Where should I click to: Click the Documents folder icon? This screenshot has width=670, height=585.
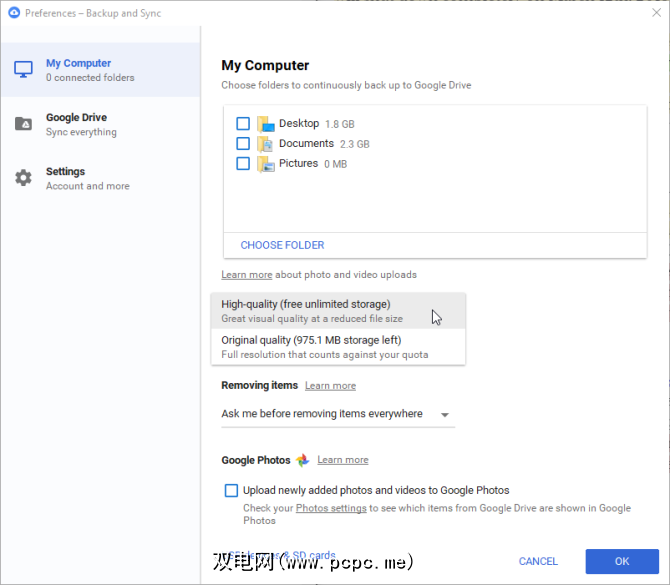[265, 144]
